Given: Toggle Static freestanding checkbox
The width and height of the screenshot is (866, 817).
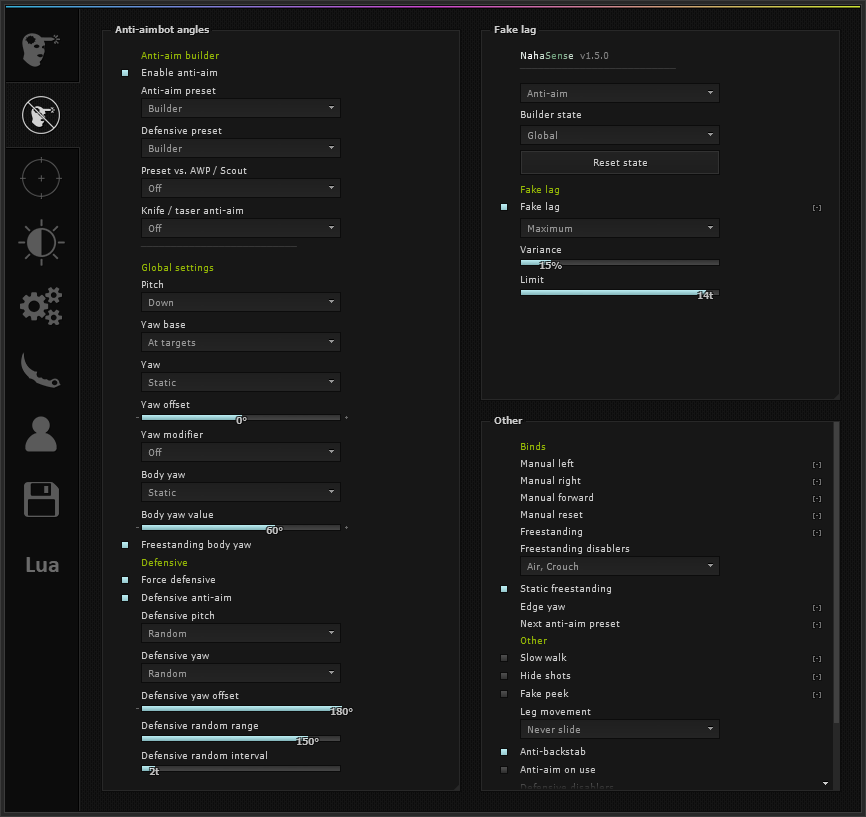Looking at the screenshot, I should (504, 589).
